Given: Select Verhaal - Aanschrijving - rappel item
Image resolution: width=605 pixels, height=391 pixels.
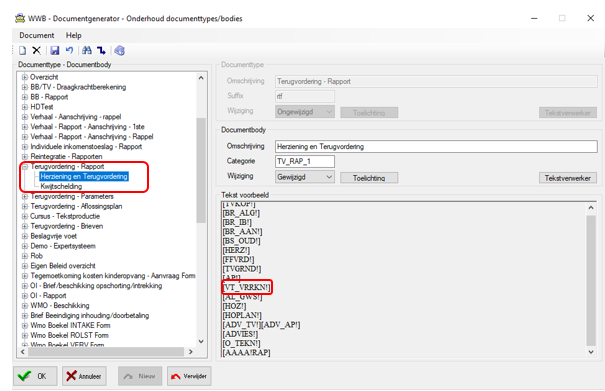Looking at the screenshot, I should point(76,117).
